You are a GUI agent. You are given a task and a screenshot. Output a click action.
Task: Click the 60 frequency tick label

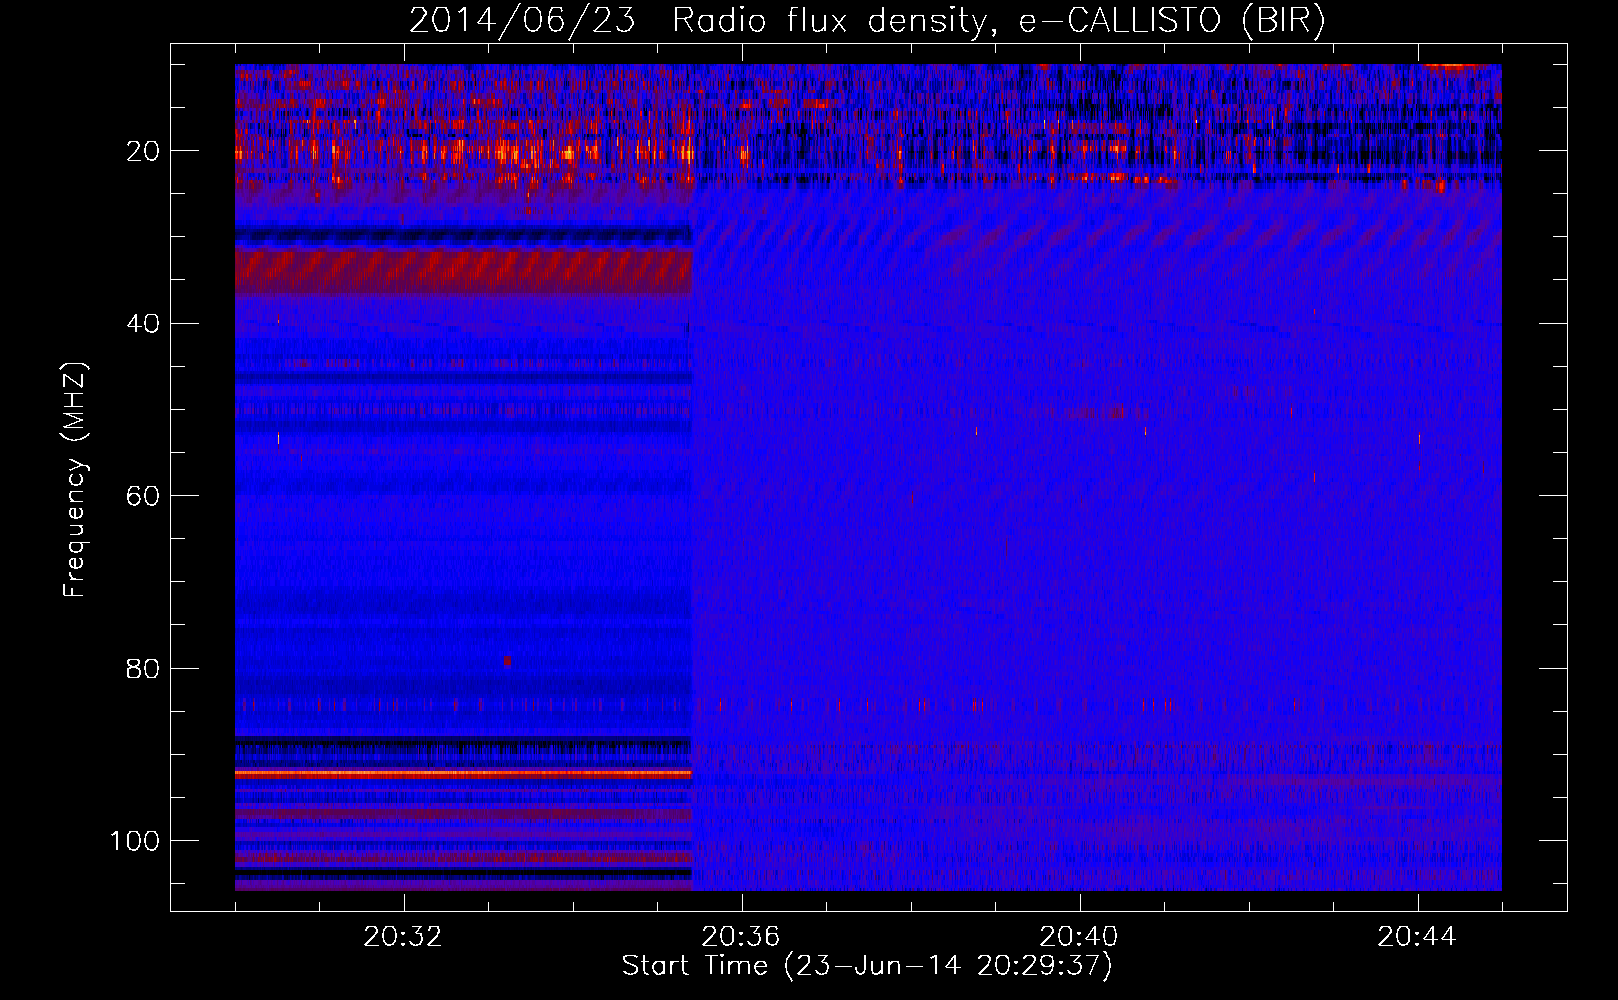(144, 496)
